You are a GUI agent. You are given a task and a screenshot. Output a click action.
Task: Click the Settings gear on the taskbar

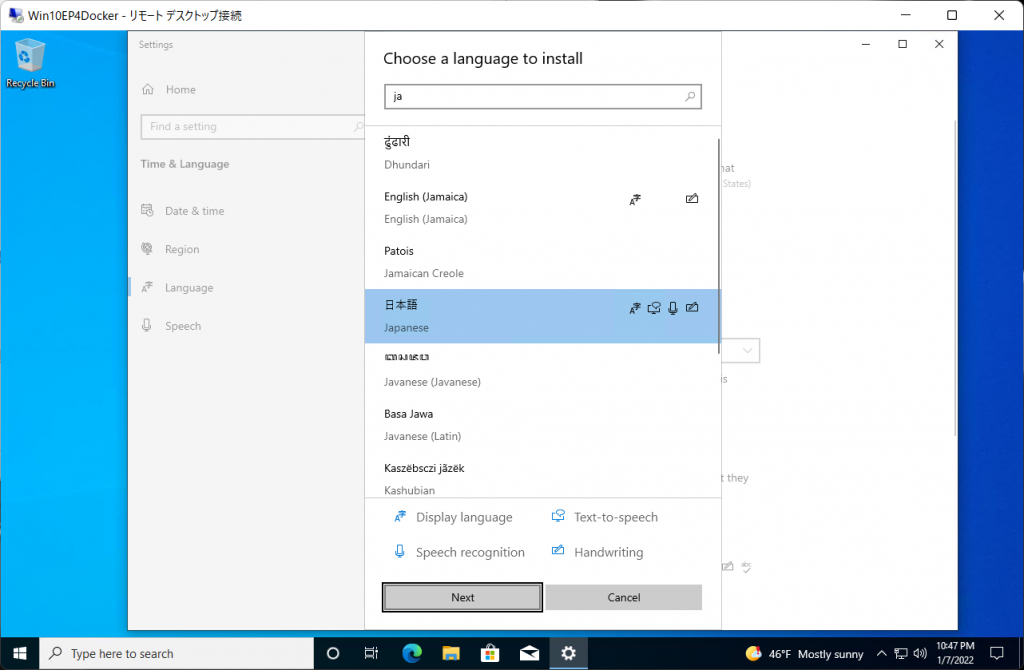pyautogui.click(x=568, y=653)
